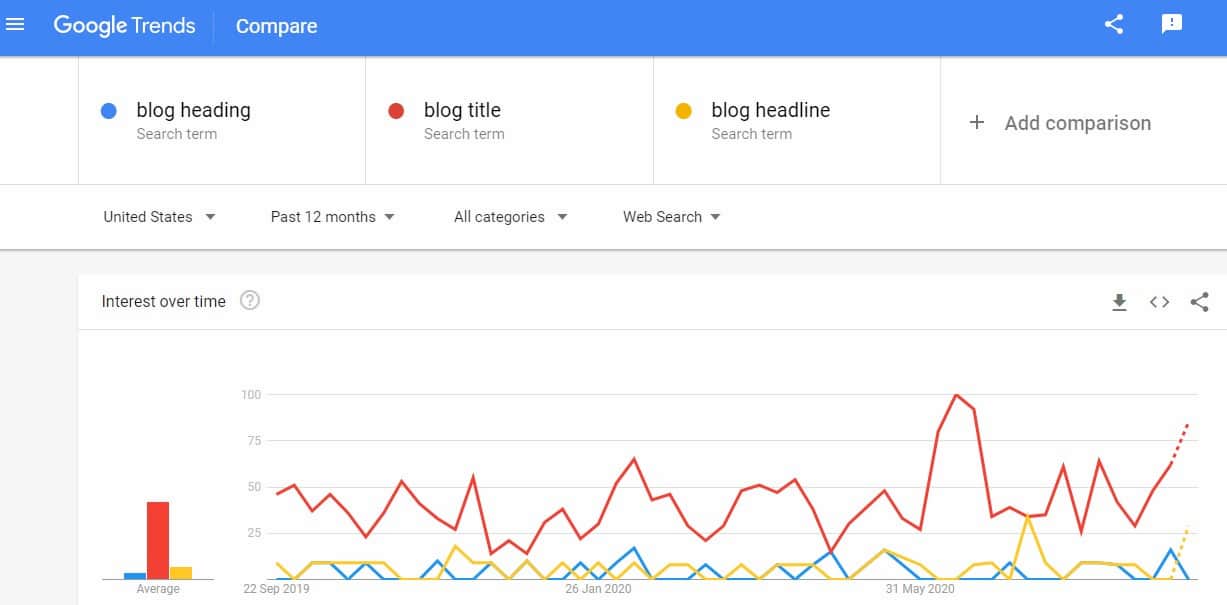Image resolution: width=1227 pixels, height=605 pixels.
Task: Click the embed code icon
Action: (1159, 302)
